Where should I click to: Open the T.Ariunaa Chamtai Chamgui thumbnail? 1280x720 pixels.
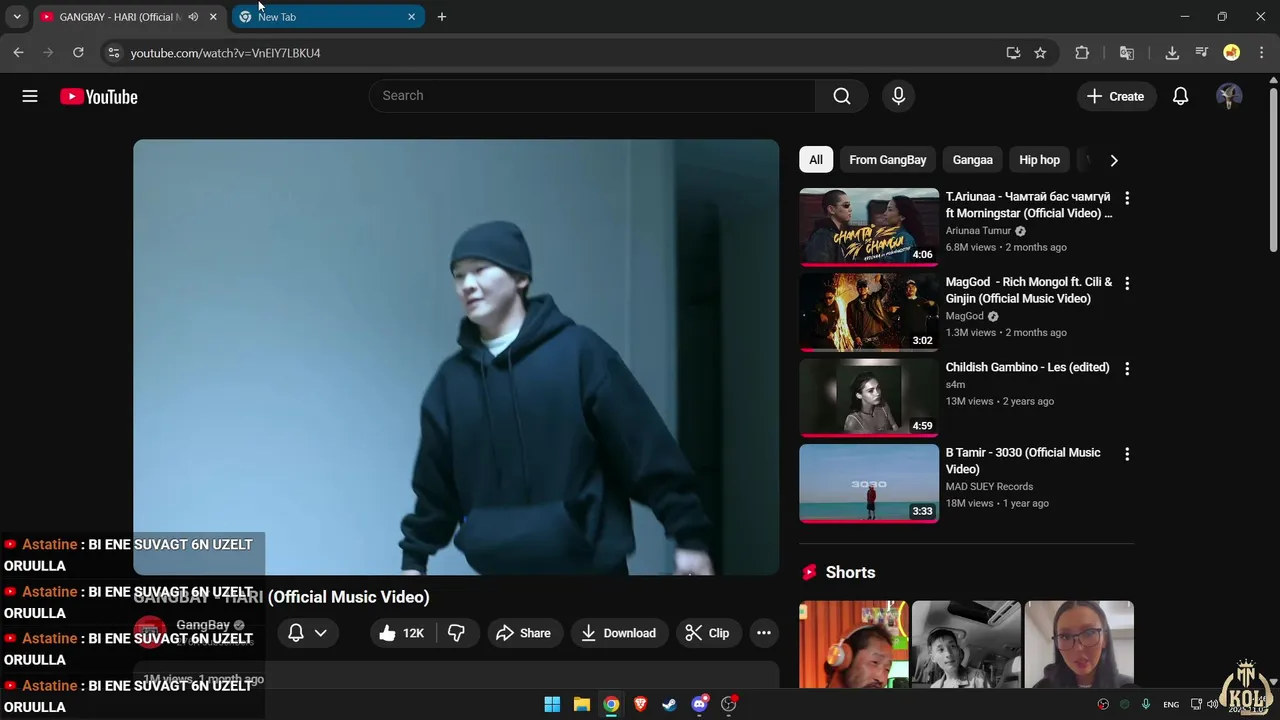click(869, 227)
